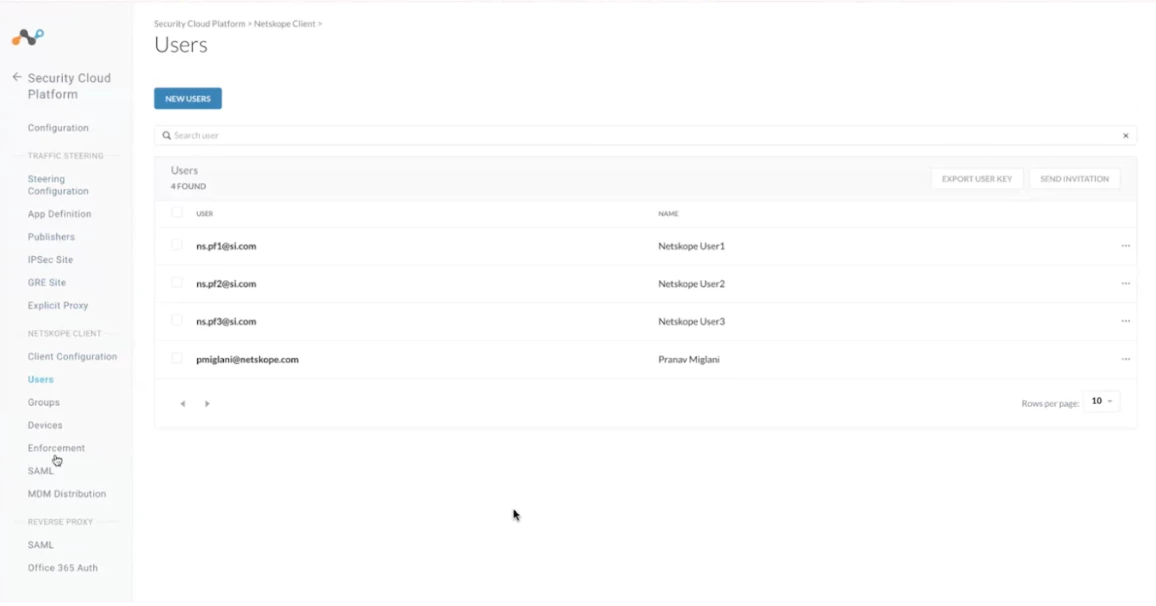Image resolution: width=1156 pixels, height=606 pixels.
Task: Click the name Netskope User1
Action: (x=692, y=246)
